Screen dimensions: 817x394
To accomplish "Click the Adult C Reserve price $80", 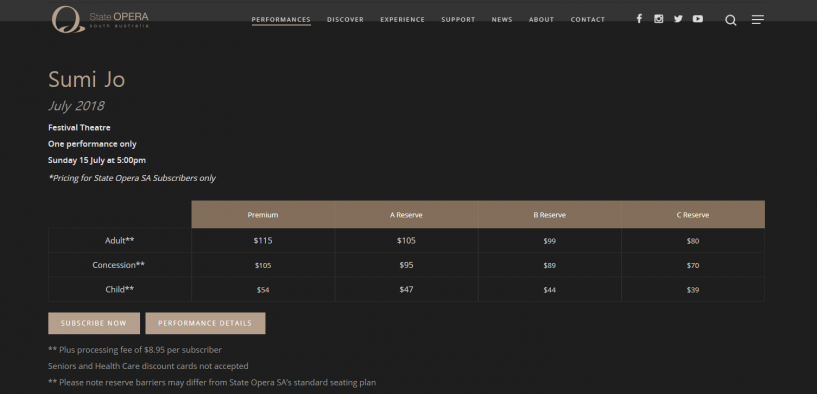I will [x=693, y=241].
